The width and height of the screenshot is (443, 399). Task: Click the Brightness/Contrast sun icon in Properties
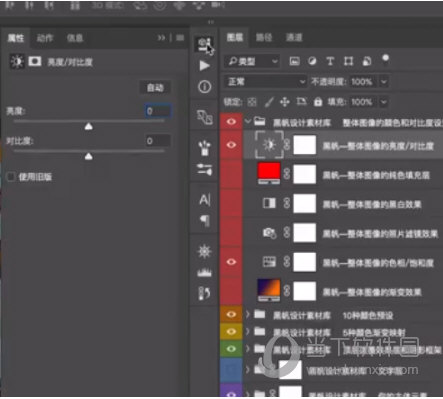click(x=17, y=61)
